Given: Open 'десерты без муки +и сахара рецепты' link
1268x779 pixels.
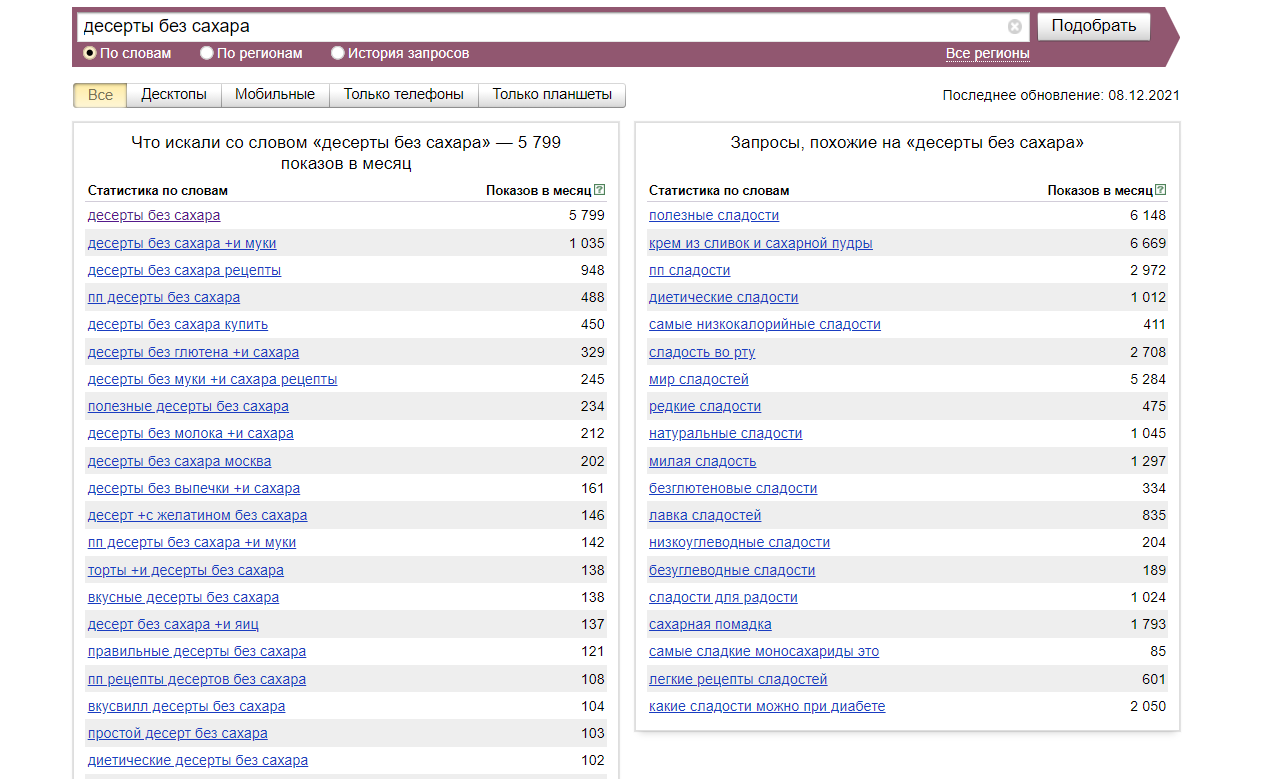Looking at the screenshot, I should point(212,379).
